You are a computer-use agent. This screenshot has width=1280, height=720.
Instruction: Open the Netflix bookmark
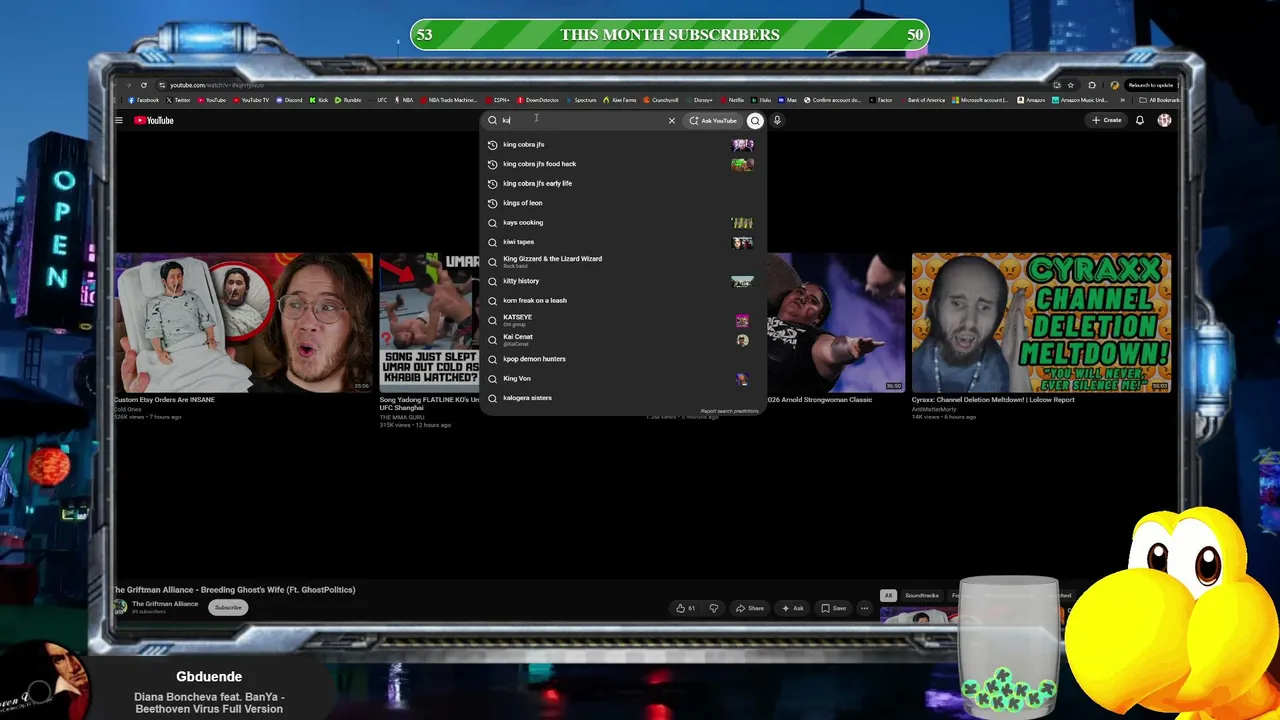pyautogui.click(x=733, y=100)
